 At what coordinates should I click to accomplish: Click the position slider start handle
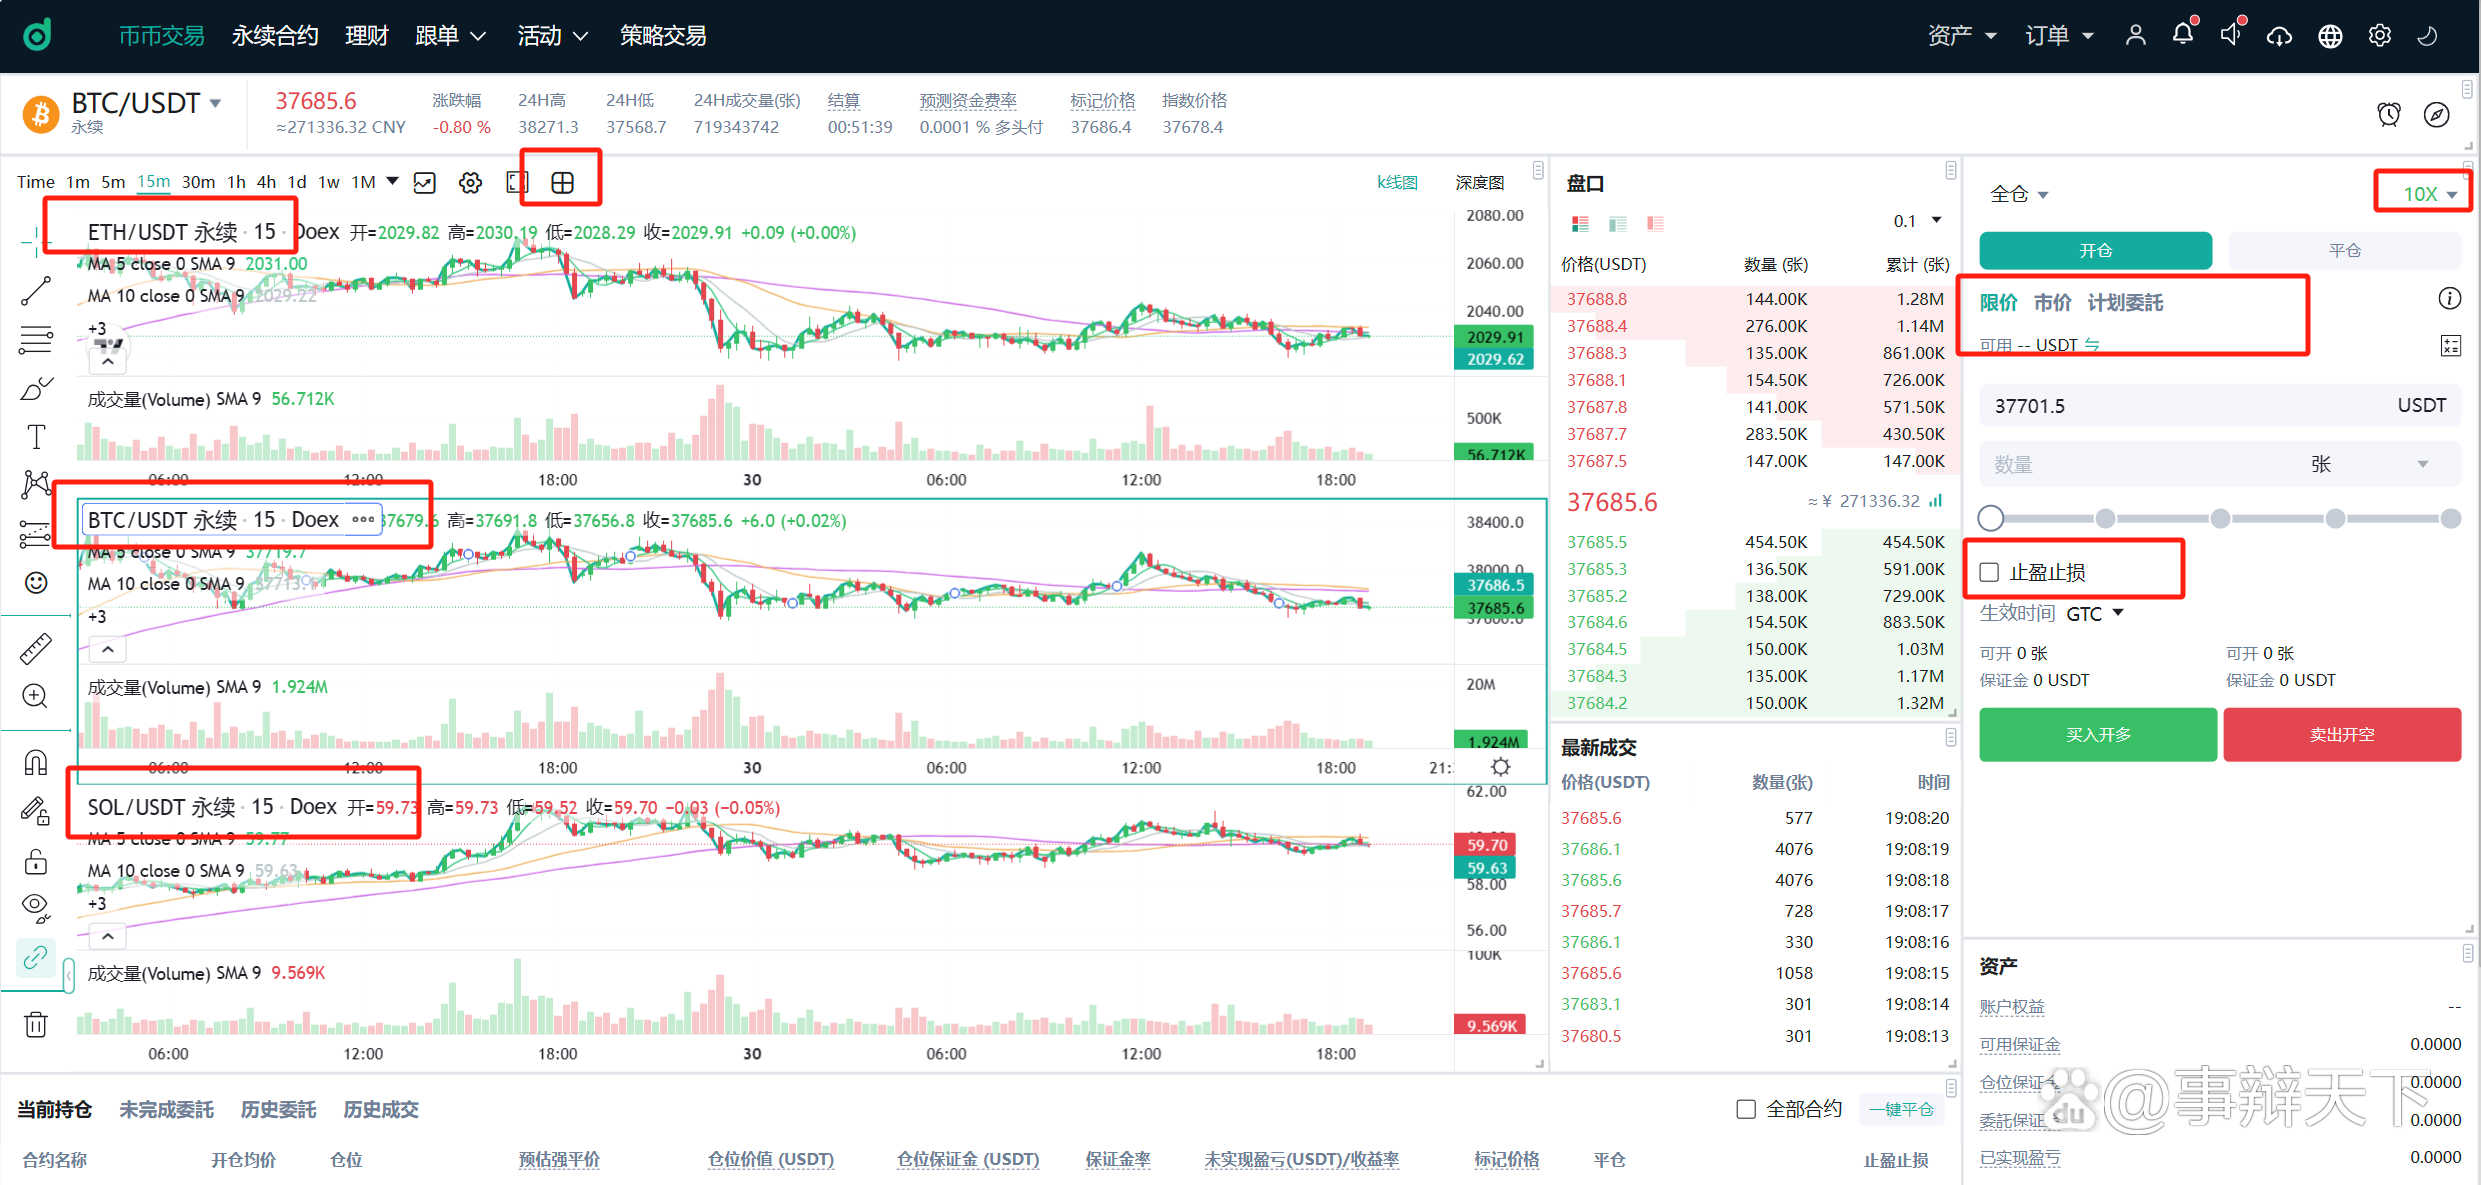tap(1991, 518)
